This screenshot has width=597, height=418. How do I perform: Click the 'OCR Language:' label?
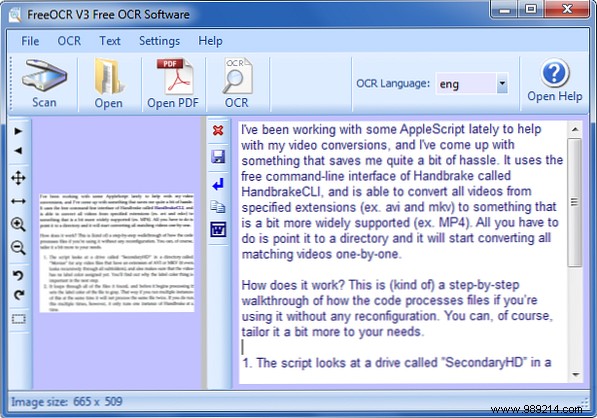393,83
